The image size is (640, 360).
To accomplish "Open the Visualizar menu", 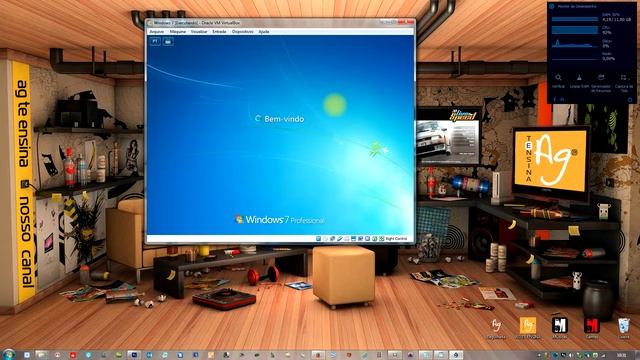I will click(x=199, y=31).
